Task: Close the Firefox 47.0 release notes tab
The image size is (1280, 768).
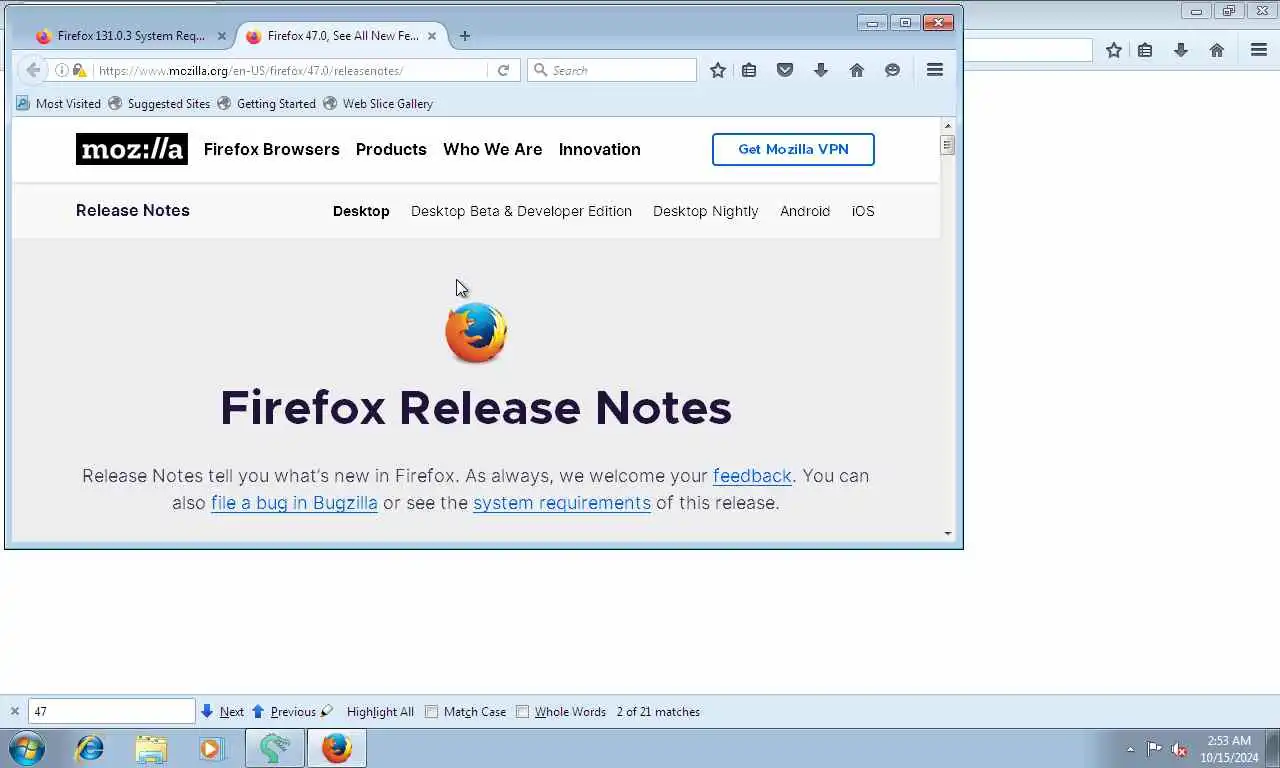Action: tap(432, 36)
